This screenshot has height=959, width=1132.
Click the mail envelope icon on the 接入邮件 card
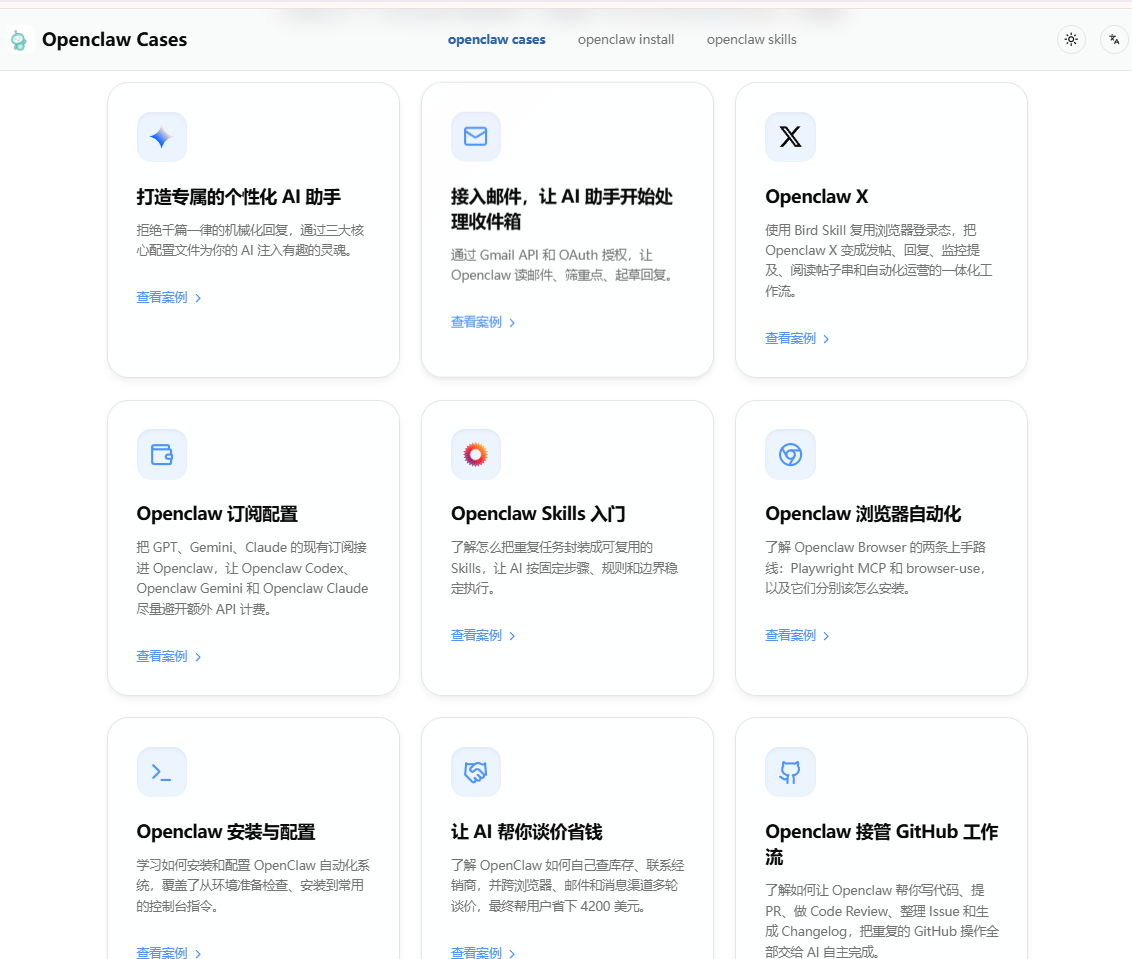476,136
